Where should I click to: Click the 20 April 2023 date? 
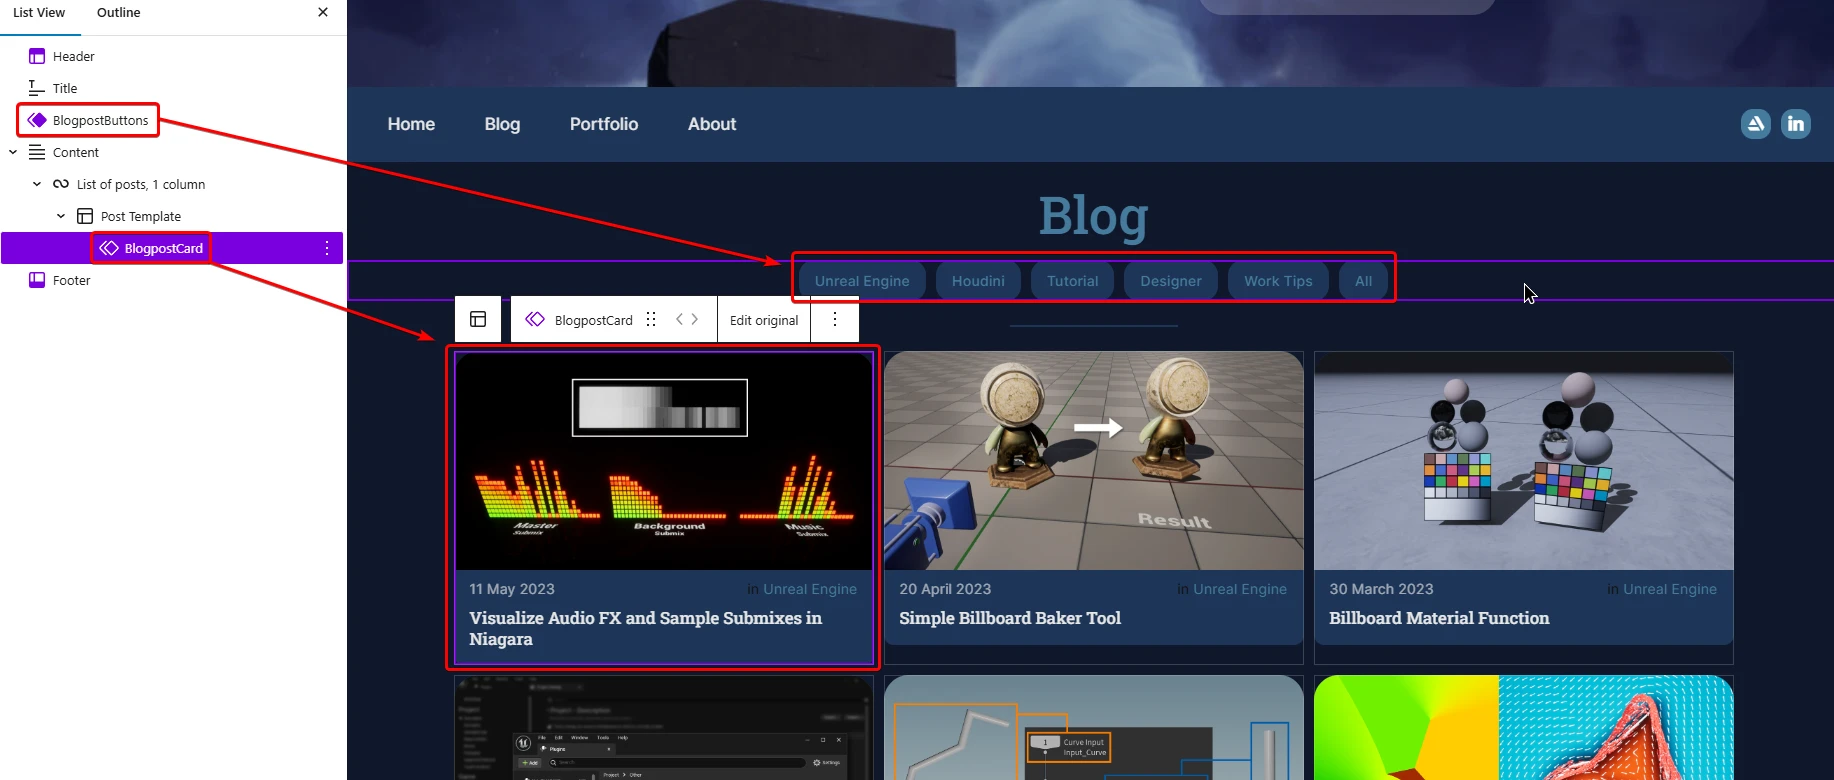(x=945, y=589)
